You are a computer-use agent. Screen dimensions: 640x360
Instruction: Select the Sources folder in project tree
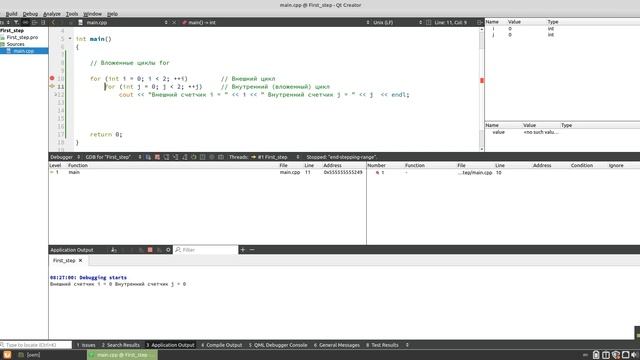coord(16,44)
